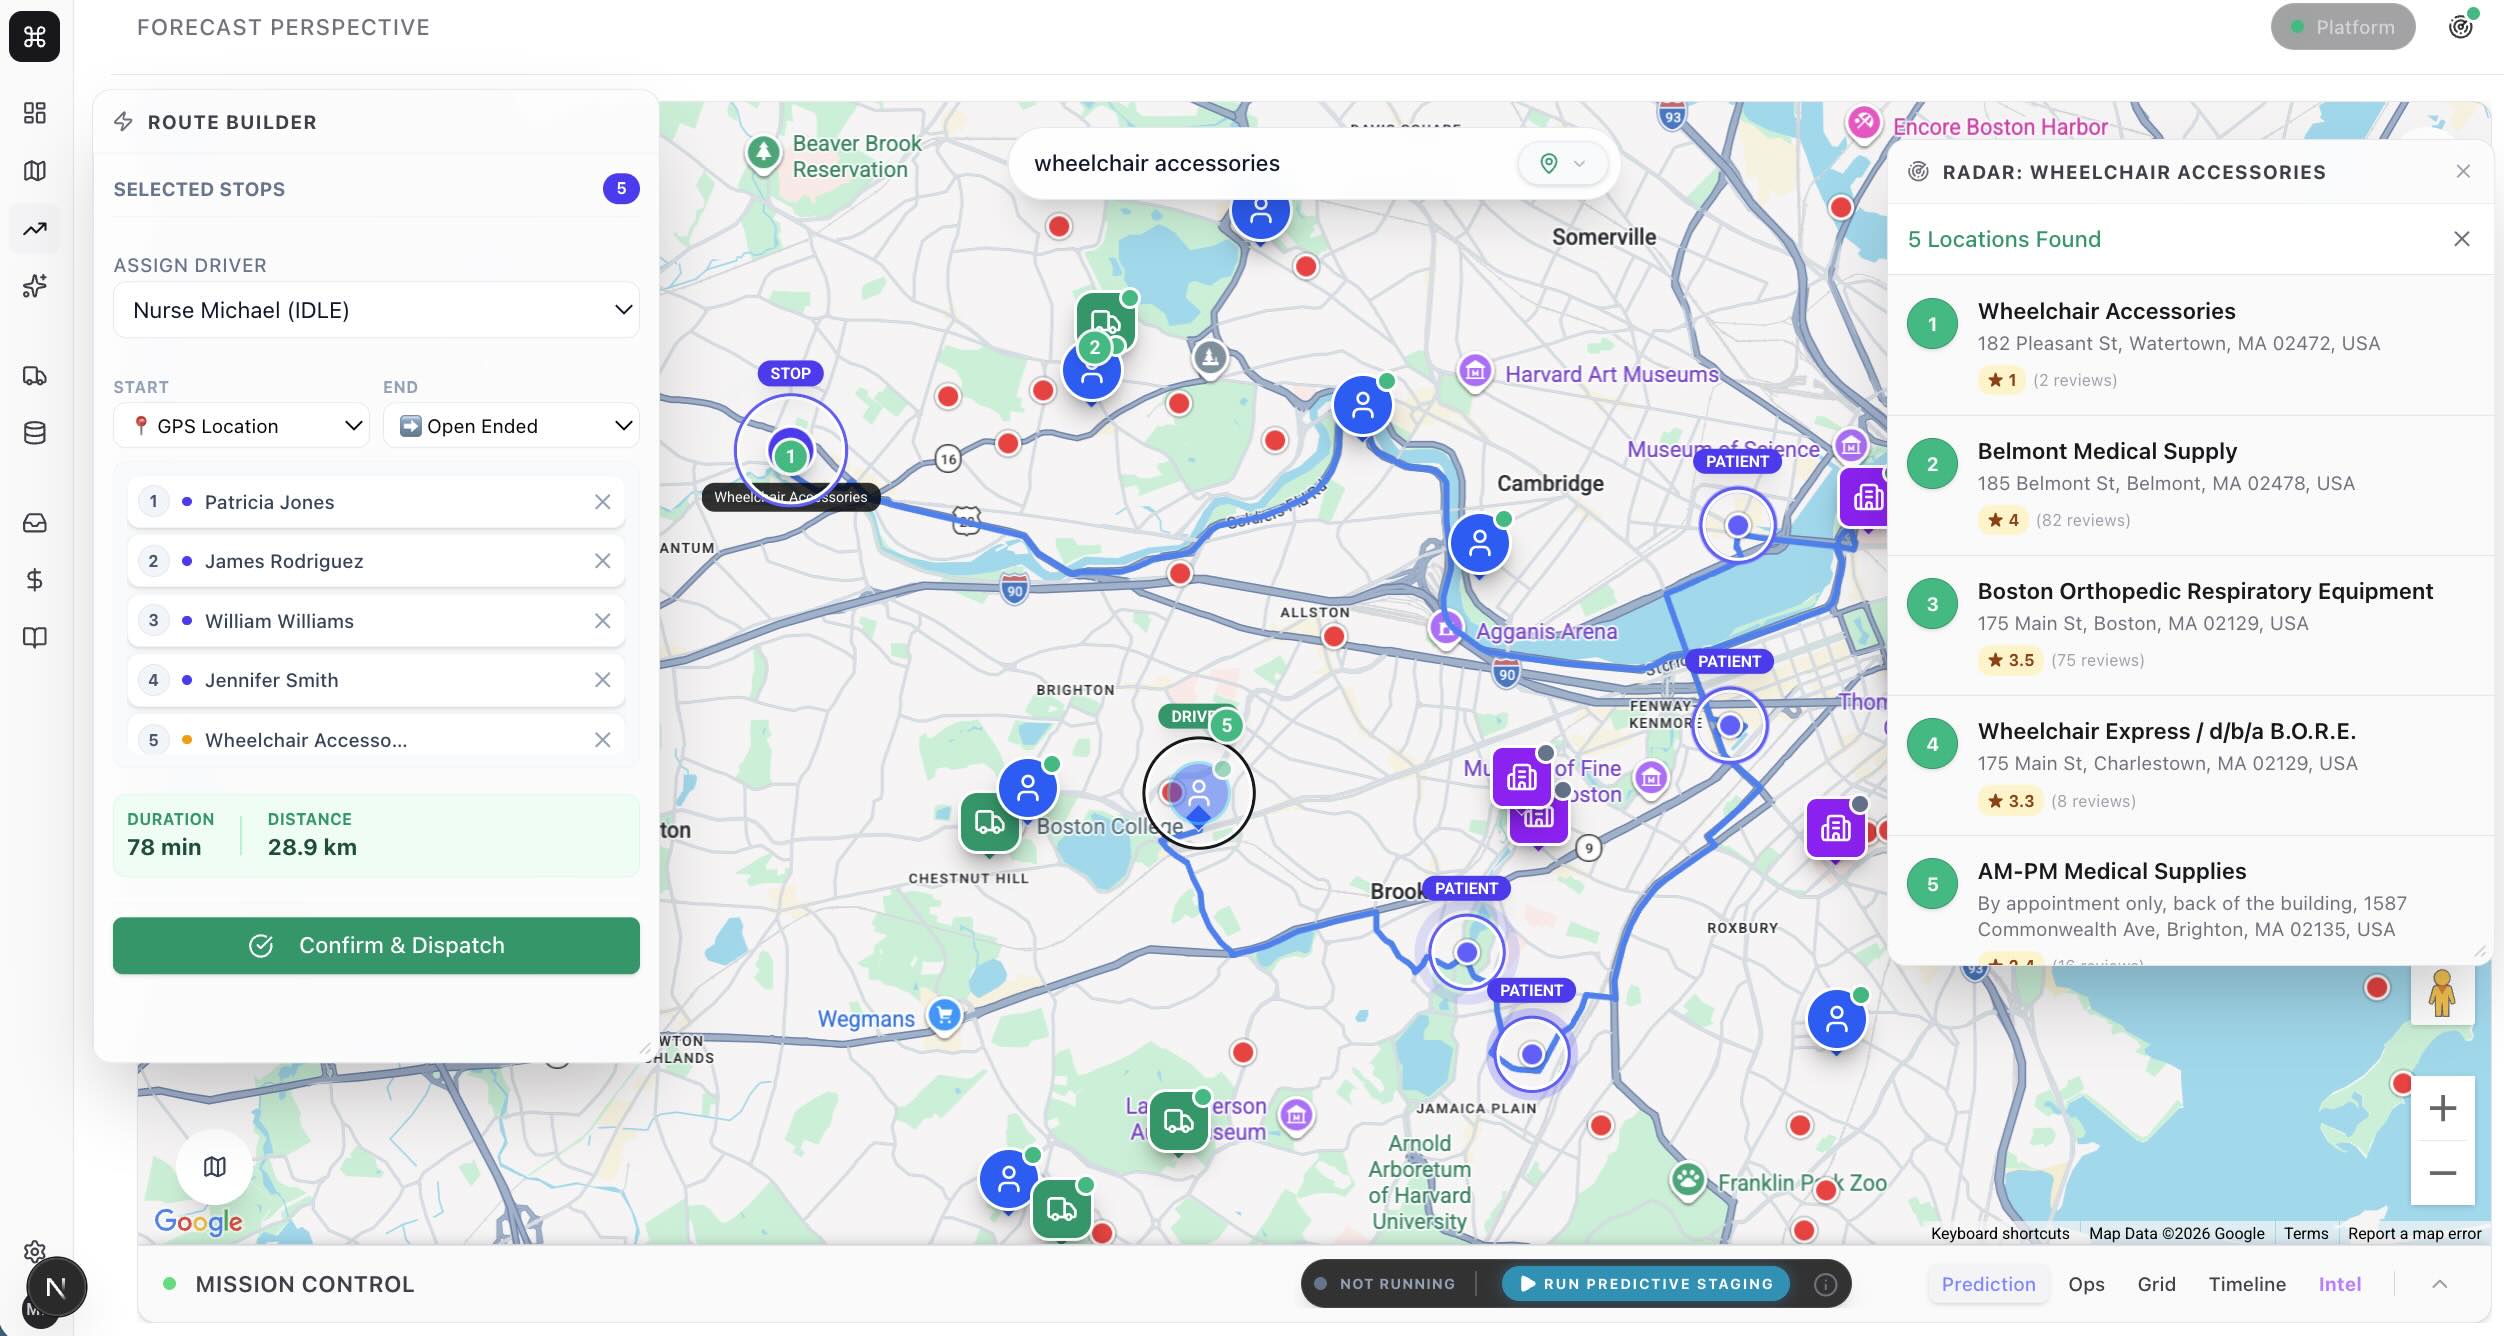
Task: Toggle map layers button near Google logo
Action: (x=214, y=1167)
